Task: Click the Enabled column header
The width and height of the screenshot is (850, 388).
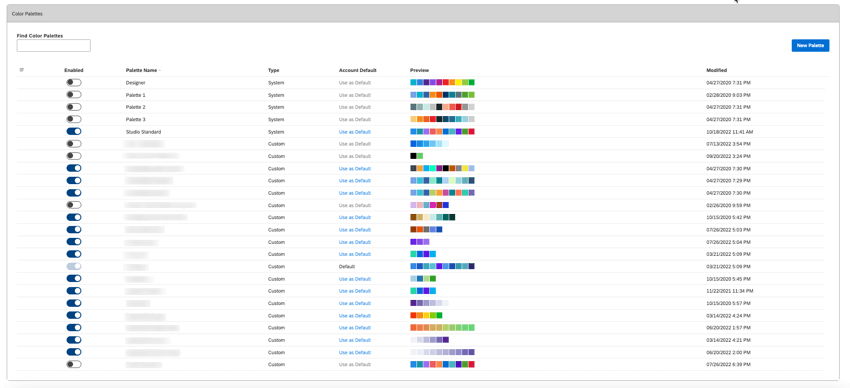Action: [x=74, y=70]
